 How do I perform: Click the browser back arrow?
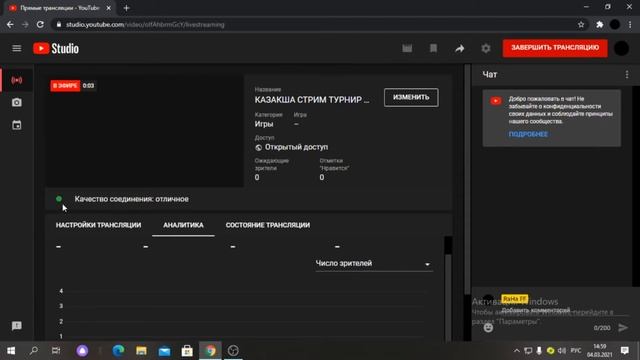(10, 24)
